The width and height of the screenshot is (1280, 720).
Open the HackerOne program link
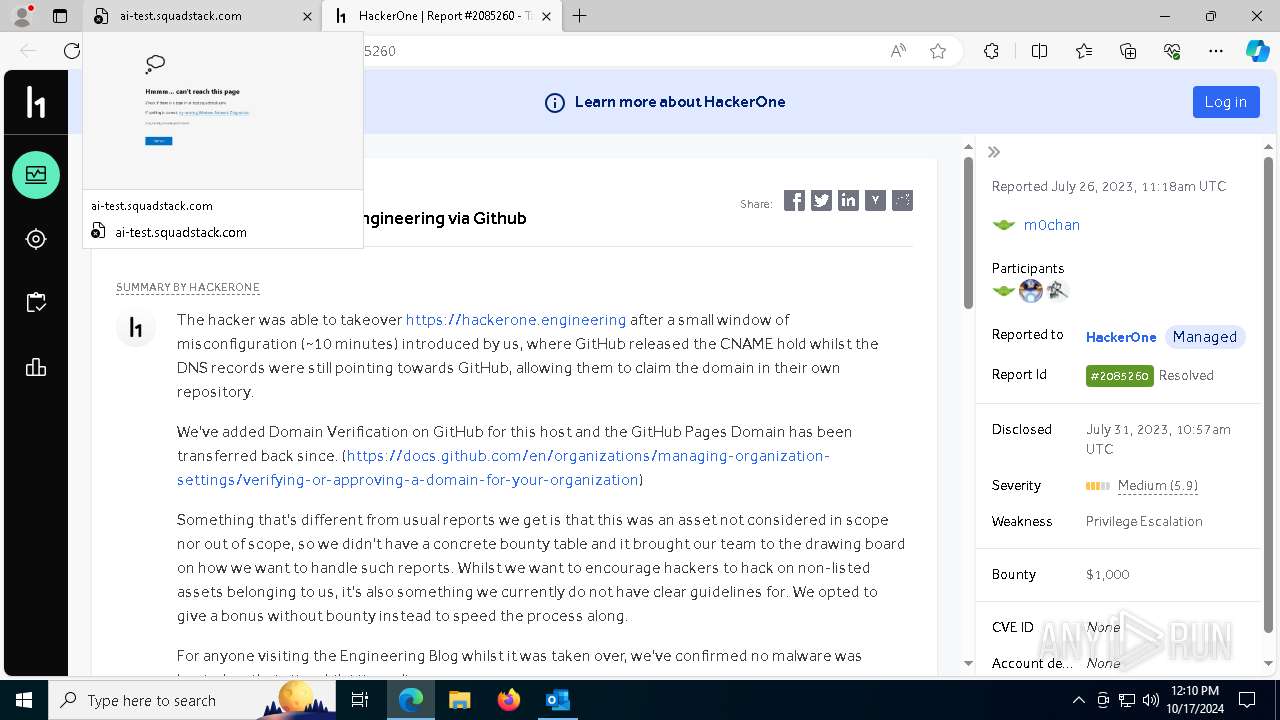[1121, 337]
